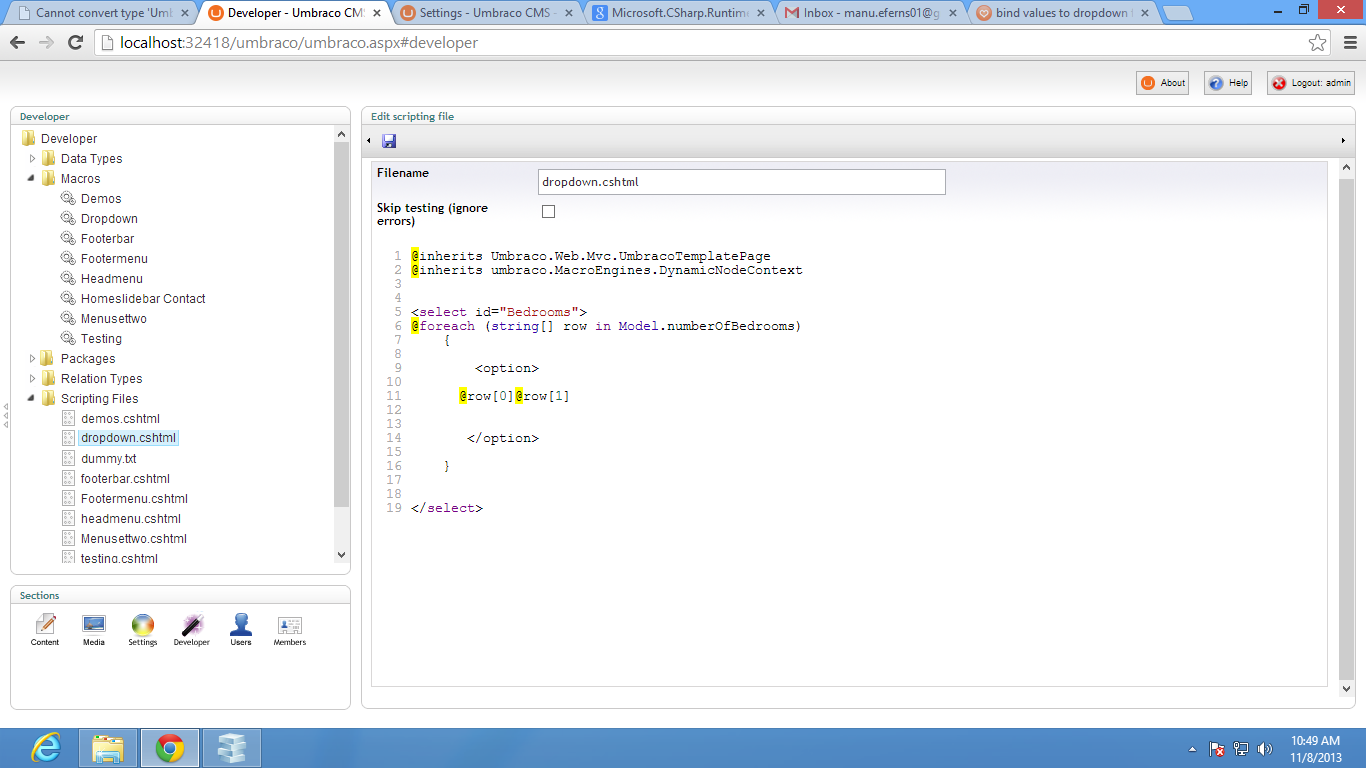Go back in browser
This screenshot has height=768, width=1366.
(x=18, y=43)
